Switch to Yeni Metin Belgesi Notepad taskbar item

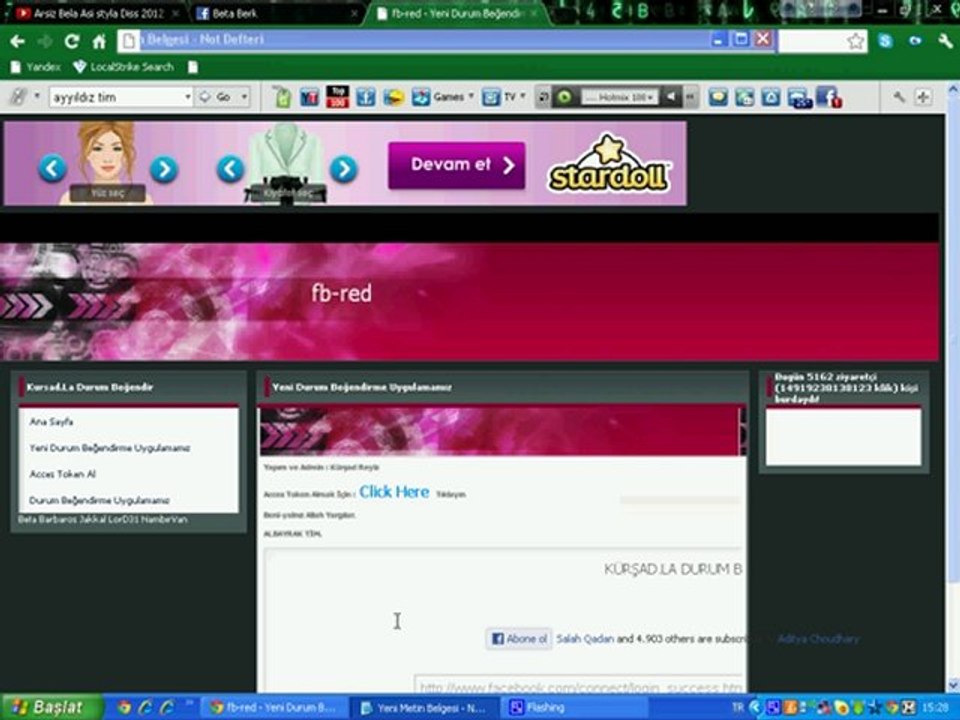click(x=425, y=707)
